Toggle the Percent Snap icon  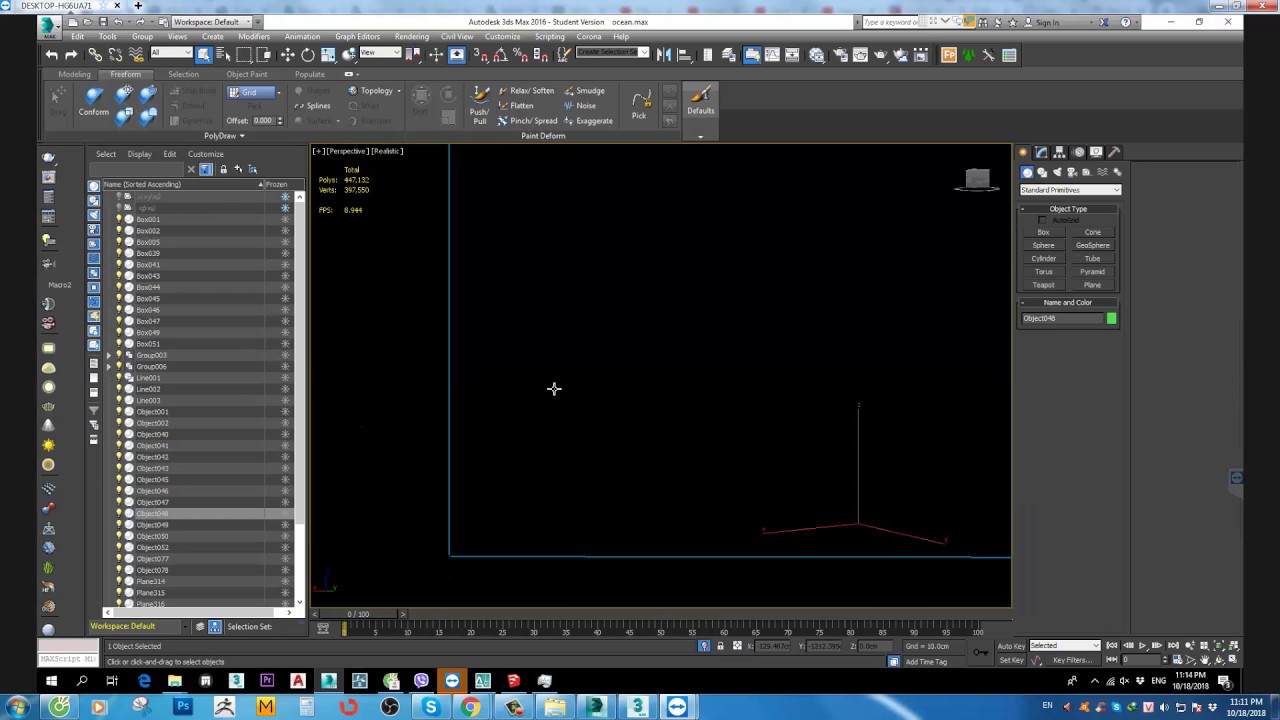[520, 55]
